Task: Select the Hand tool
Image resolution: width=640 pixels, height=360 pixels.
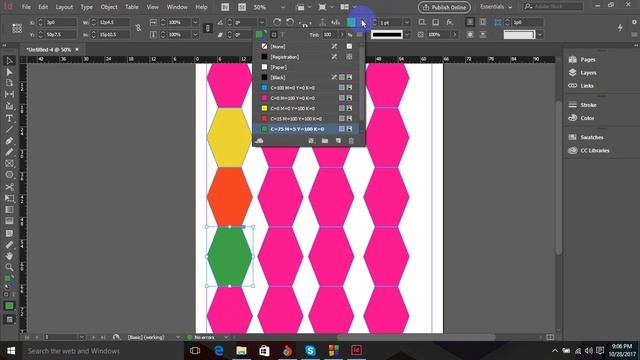Action: pos(9,256)
